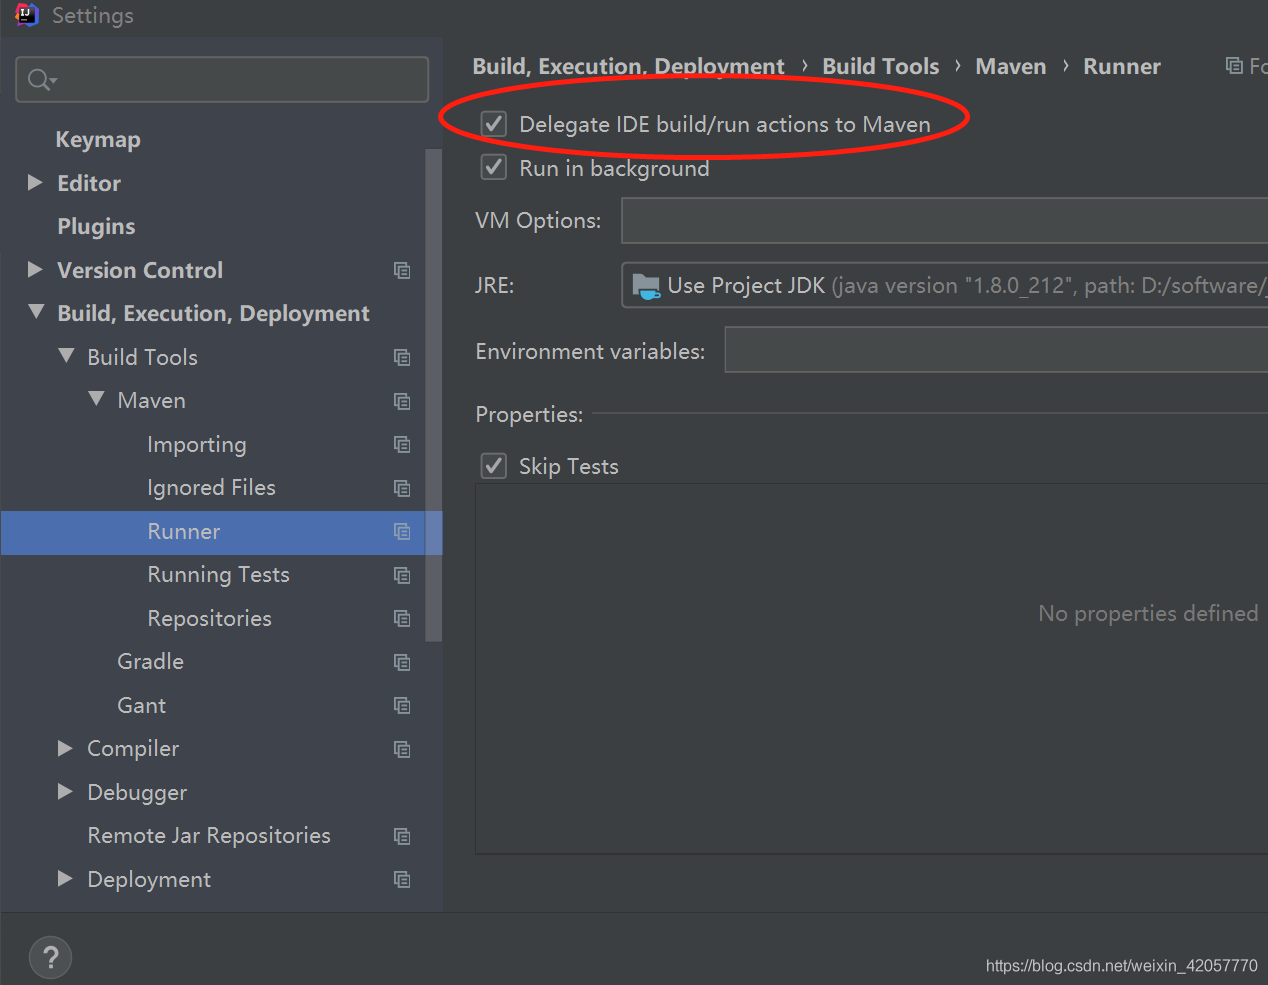
Task: Click project-level icon beside Build Tools
Action: [x=402, y=357]
